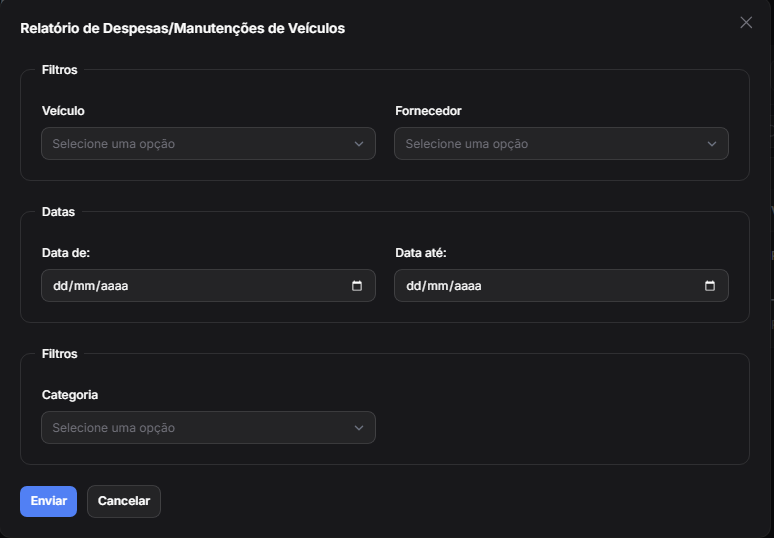Click the Fornecedor field label
Screen dimensions: 774x538
(x=428, y=111)
